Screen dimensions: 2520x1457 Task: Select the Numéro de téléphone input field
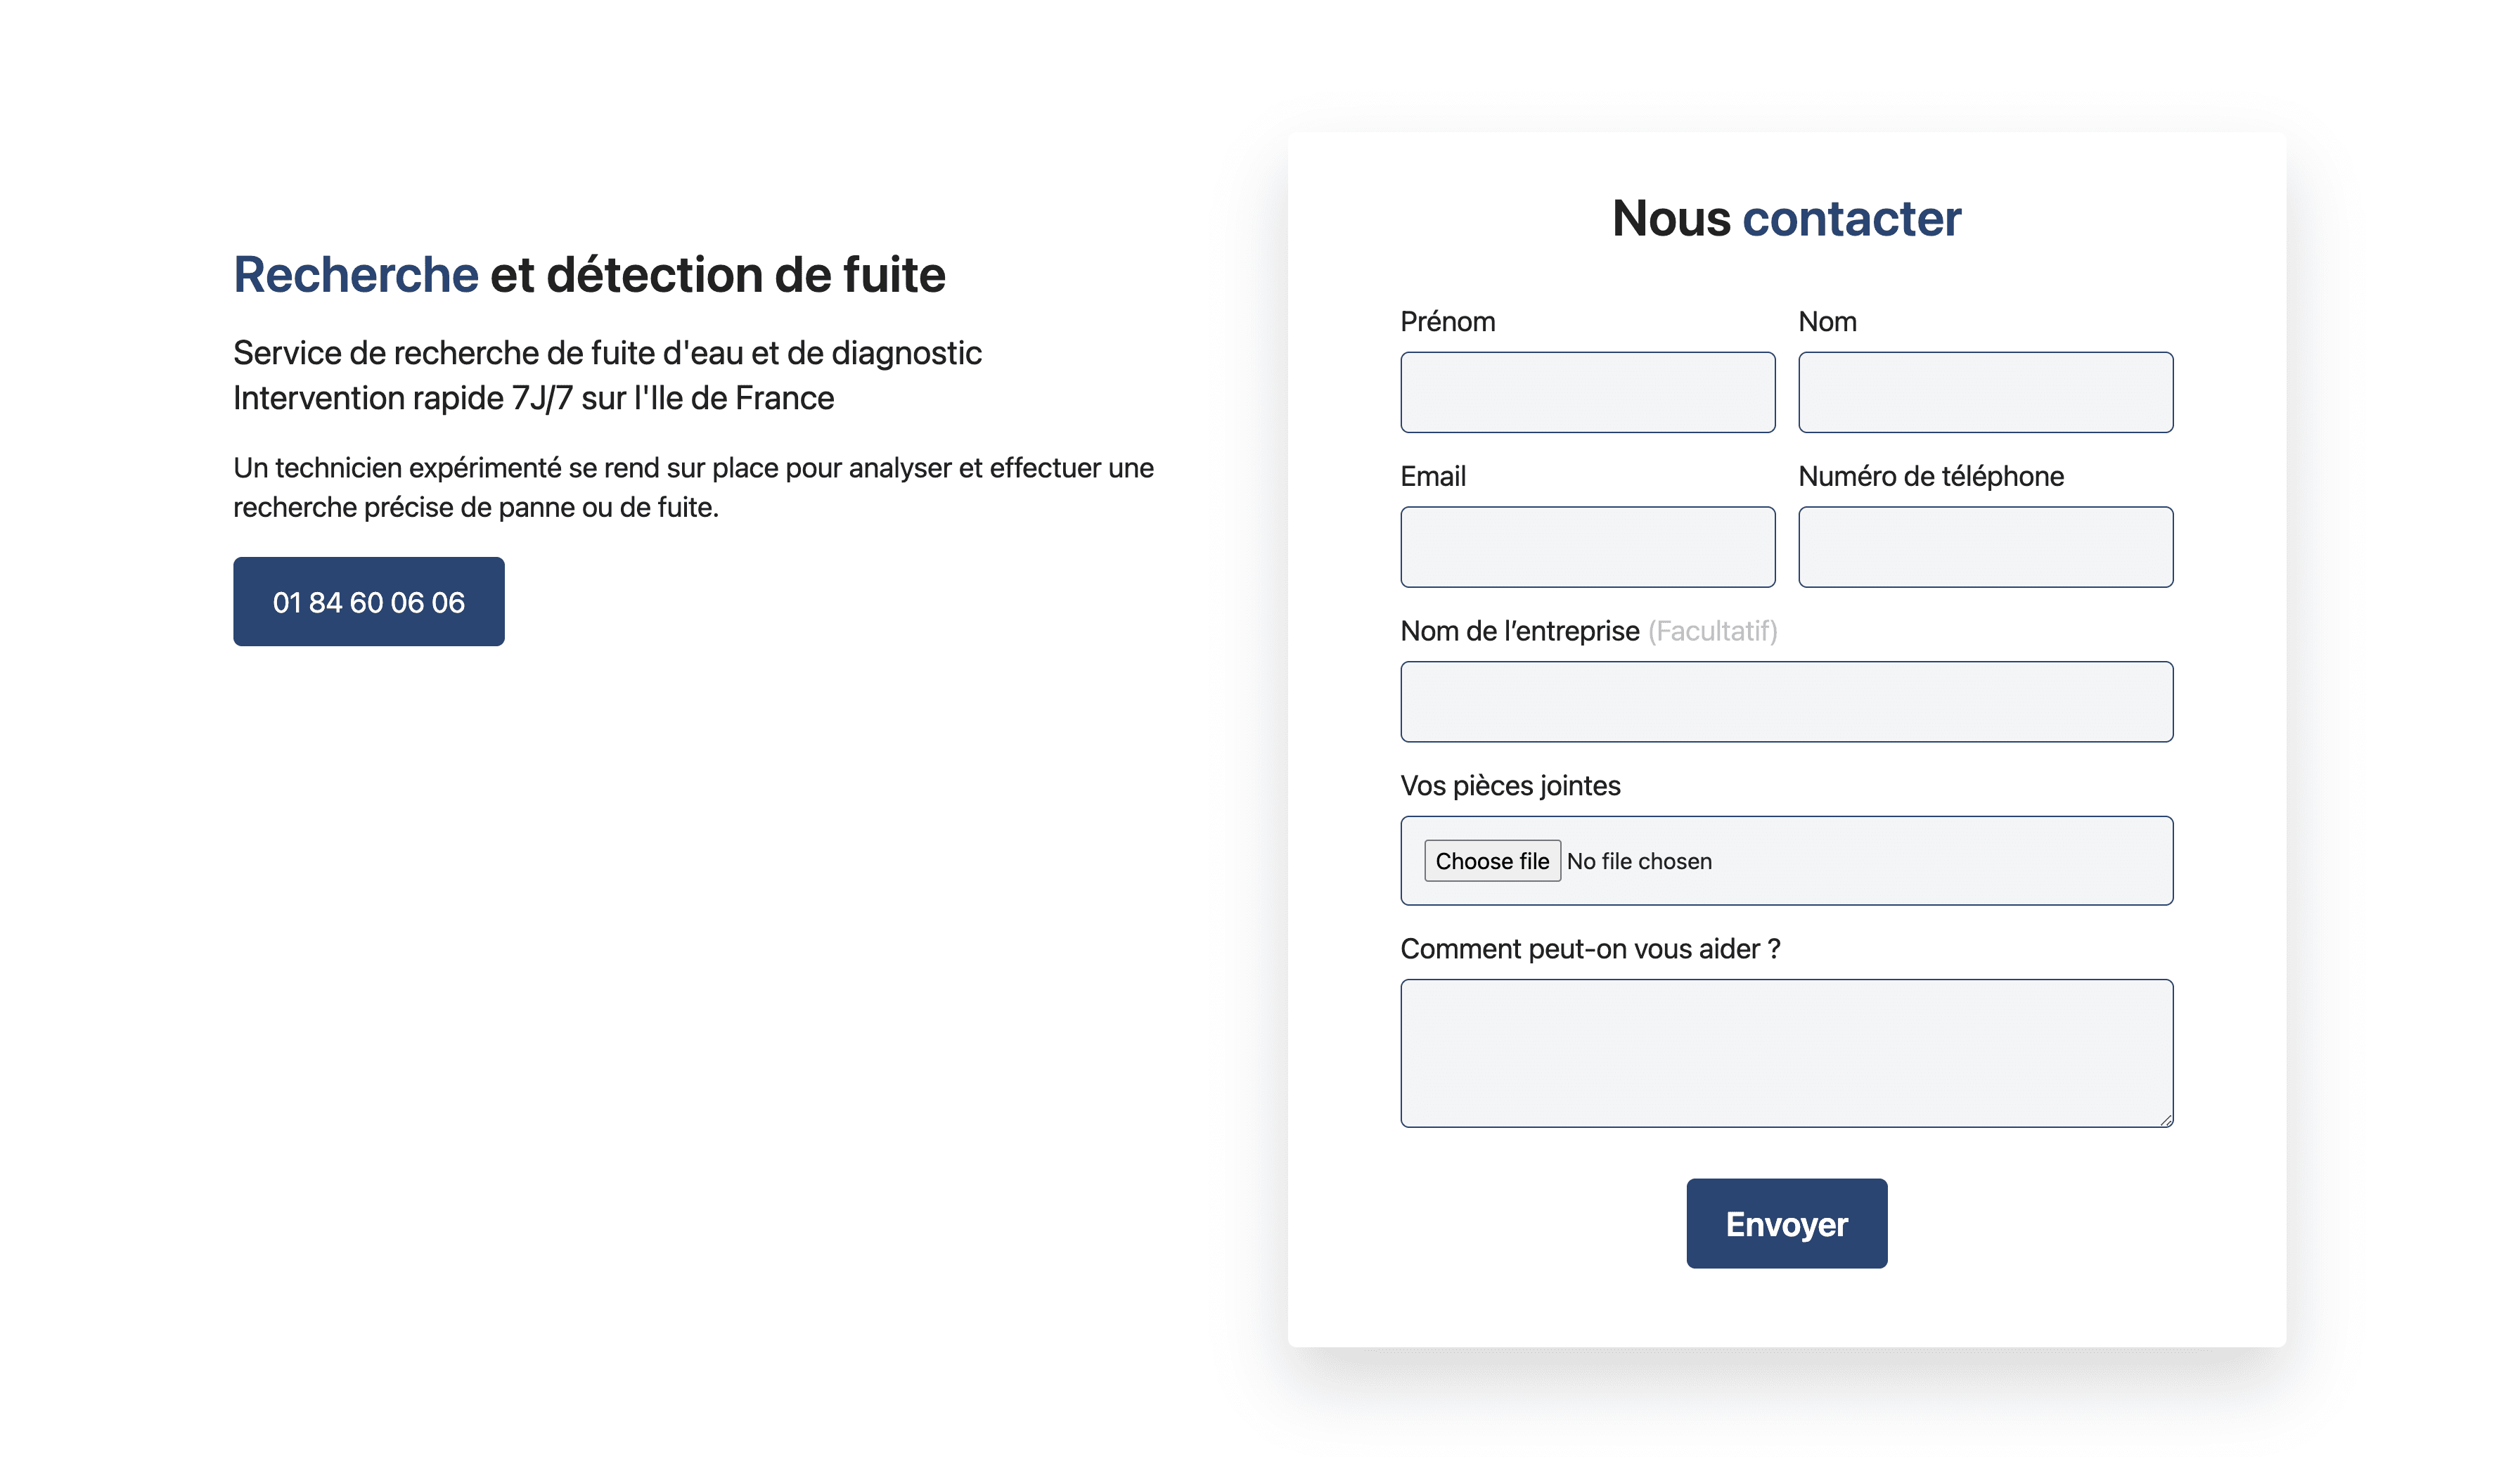pyautogui.click(x=1985, y=547)
